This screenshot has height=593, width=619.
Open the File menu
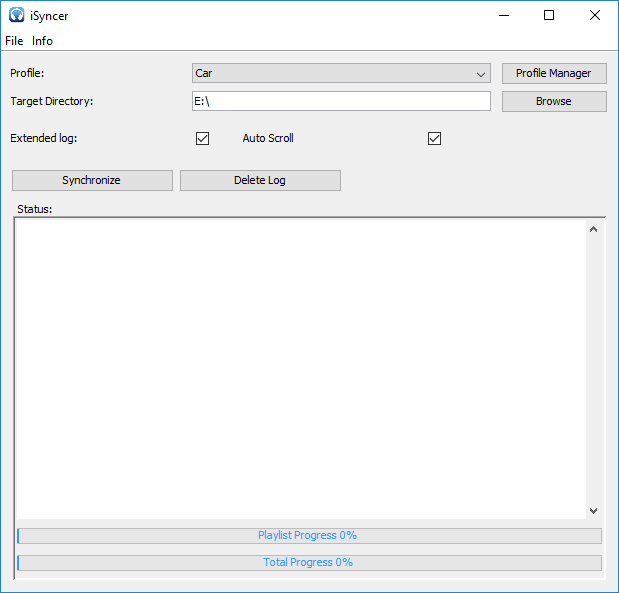coord(14,41)
